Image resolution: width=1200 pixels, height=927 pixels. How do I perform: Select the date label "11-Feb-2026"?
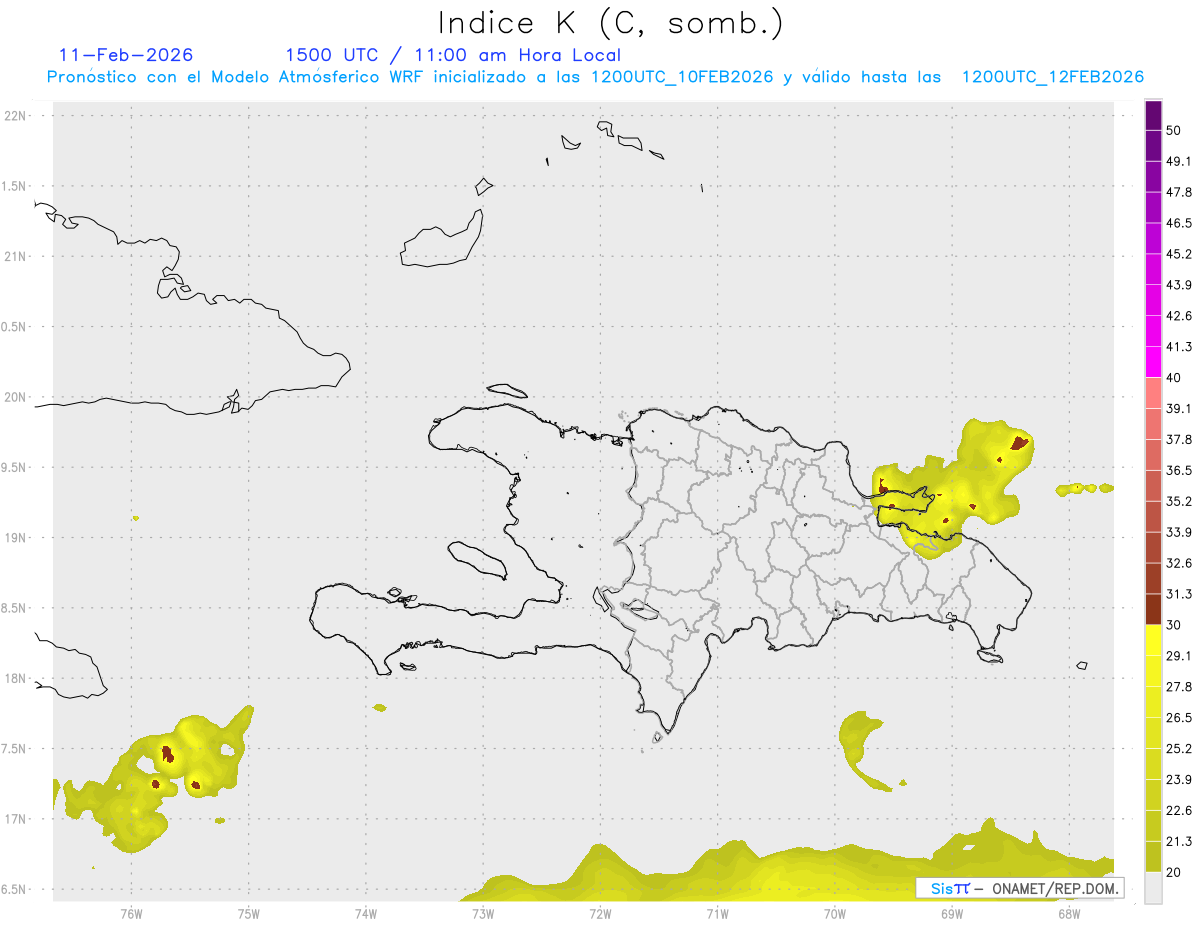coord(125,55)
